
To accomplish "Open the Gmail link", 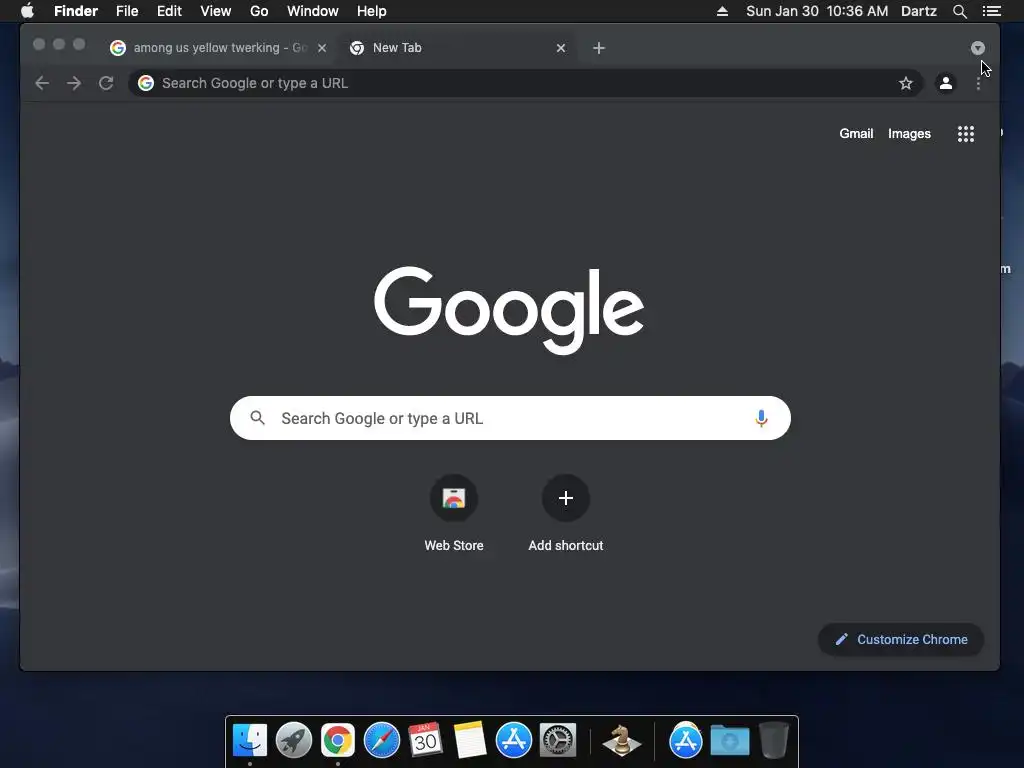I will tap(856, 134).
